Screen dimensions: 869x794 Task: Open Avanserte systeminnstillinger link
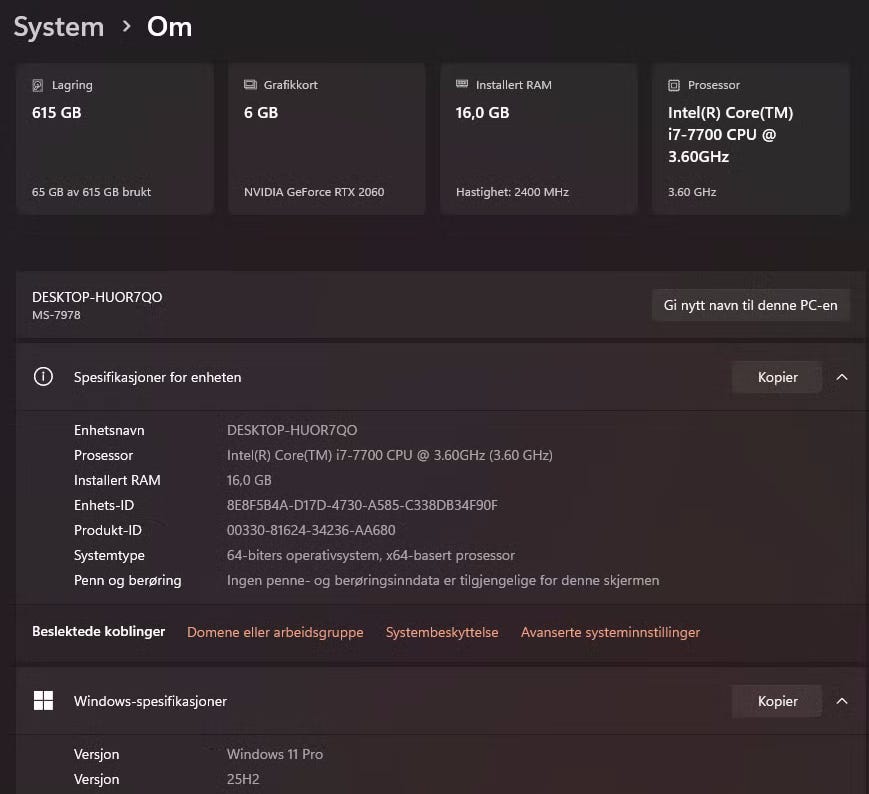[x=610, y=632]
